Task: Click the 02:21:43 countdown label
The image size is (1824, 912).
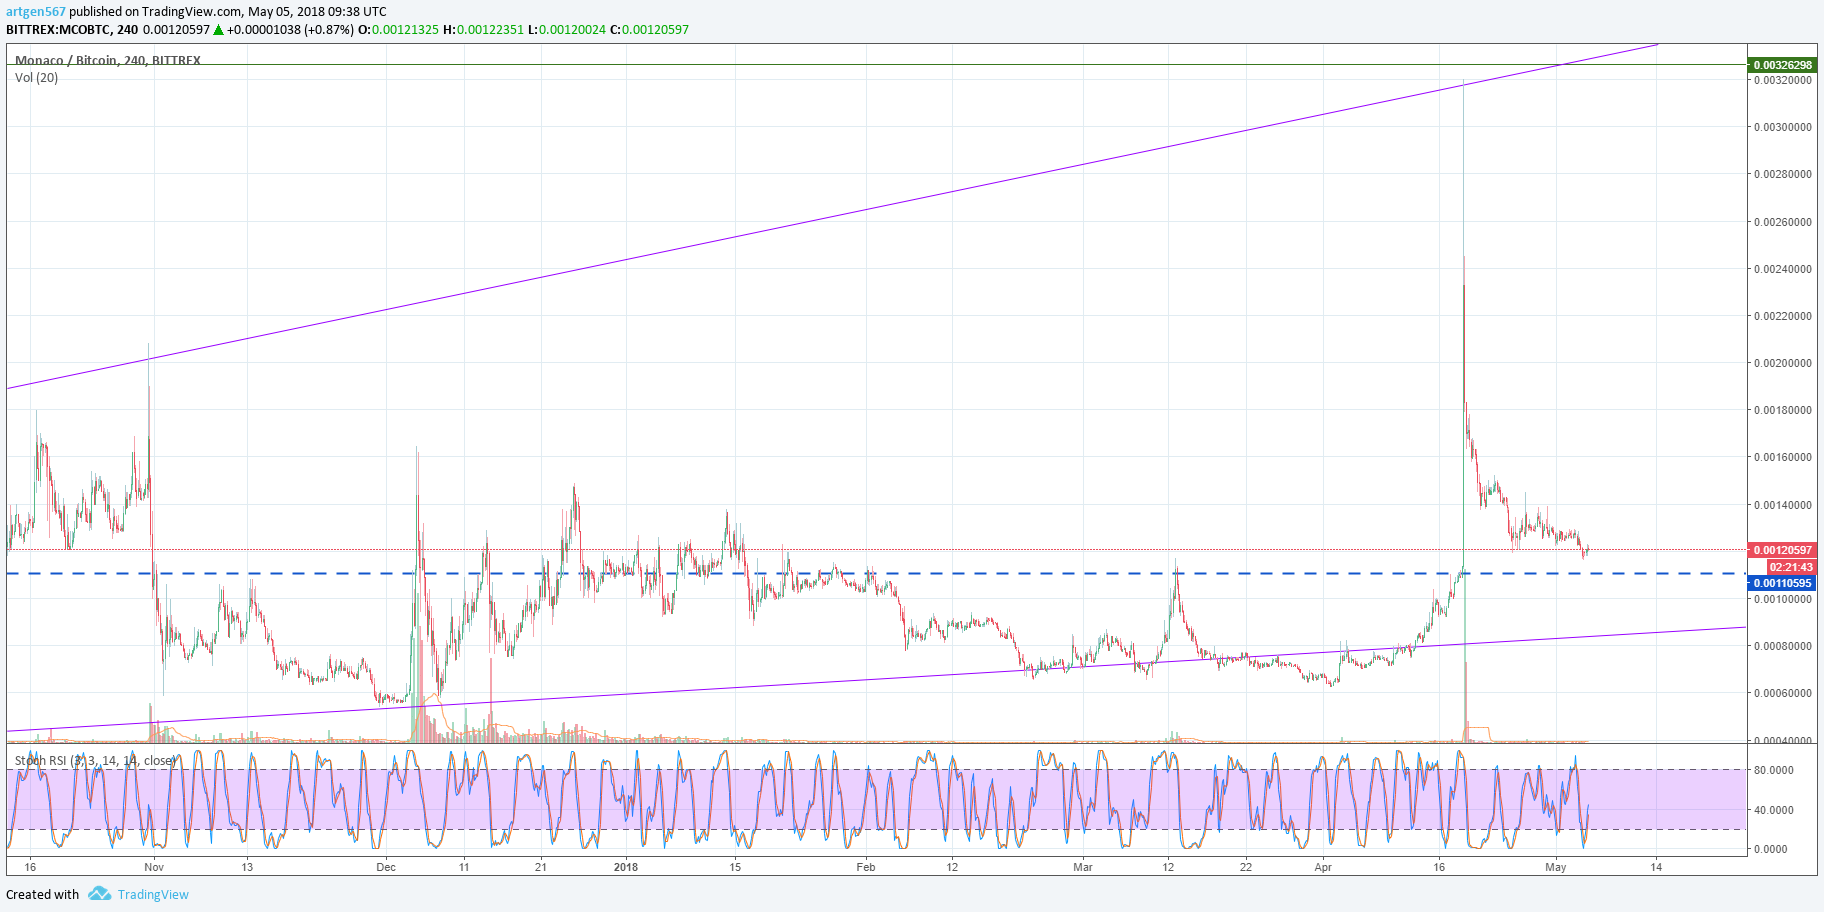Action: tap(1791, 567)
